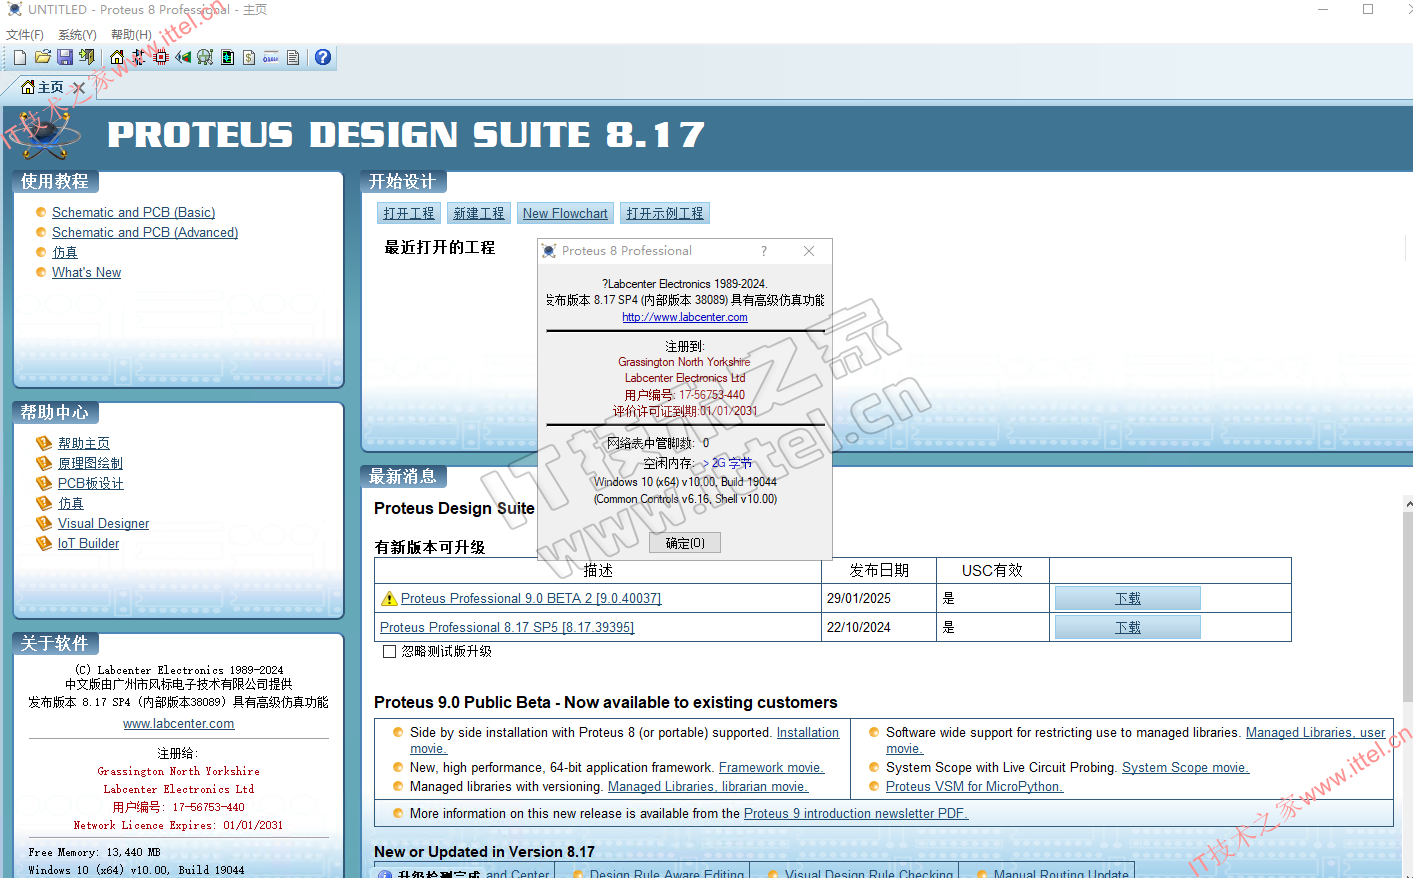Viewport: 1413px width, 878px height.
Task: Download Proteus 9.0 BETA 2 via 下载
Action: pos(1128,598)
